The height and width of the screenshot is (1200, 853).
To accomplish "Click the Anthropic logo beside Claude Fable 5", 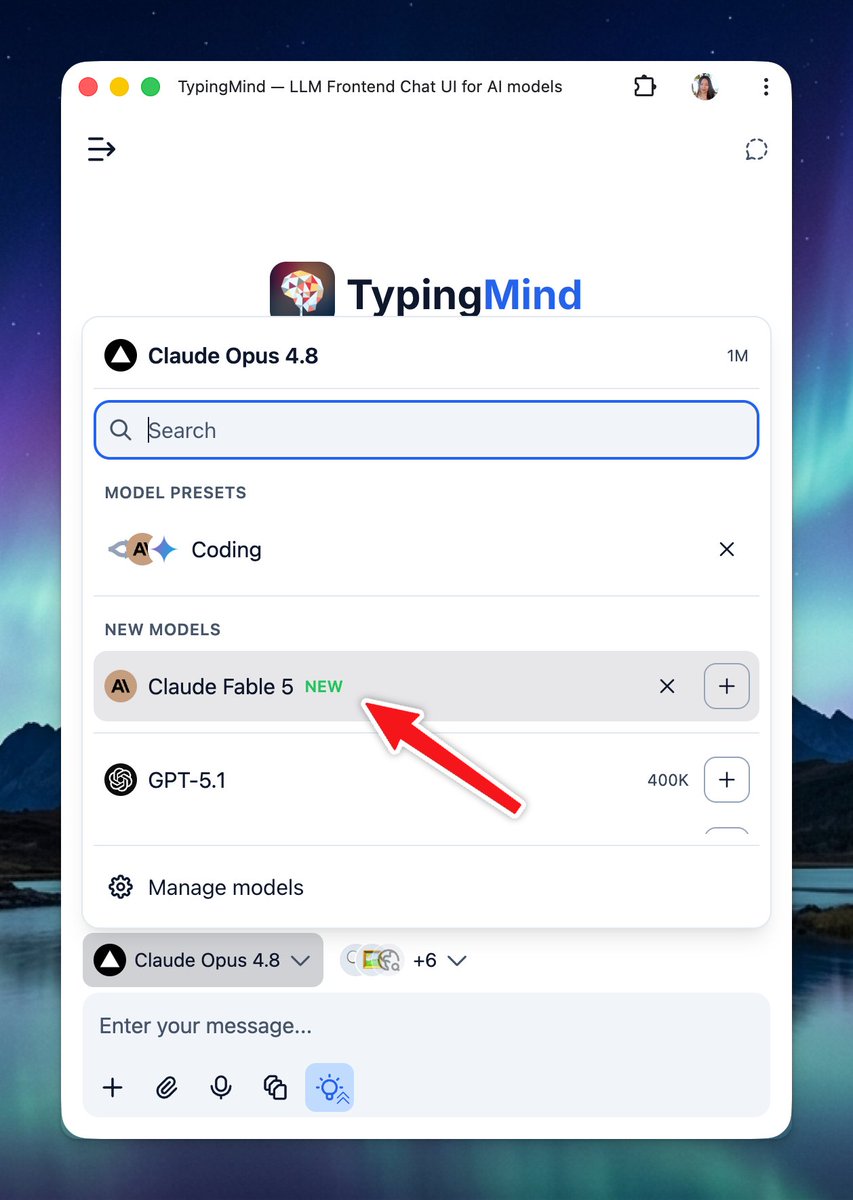I will (120, 686).
